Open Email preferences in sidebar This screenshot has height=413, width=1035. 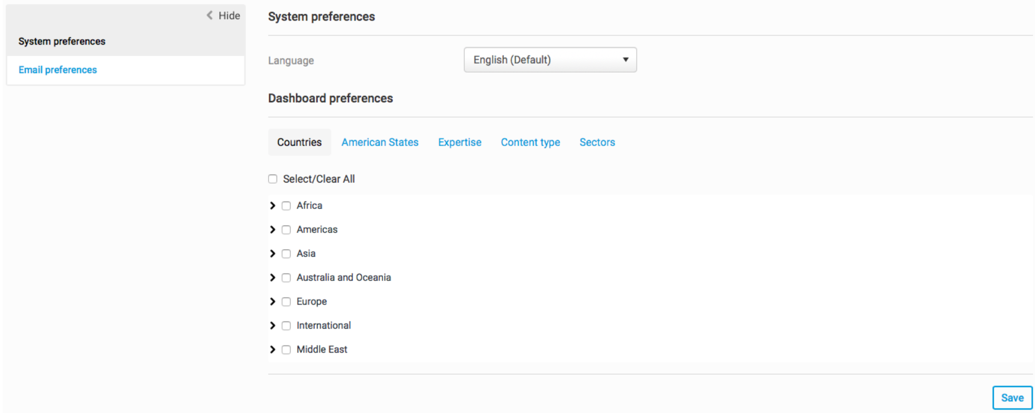(58, 70)
